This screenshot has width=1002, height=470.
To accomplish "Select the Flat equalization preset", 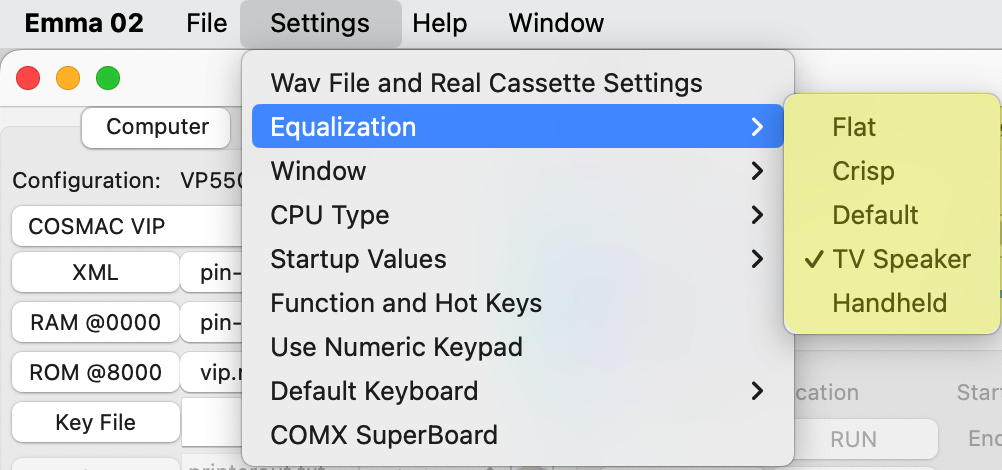I will (x=854, y=127).
